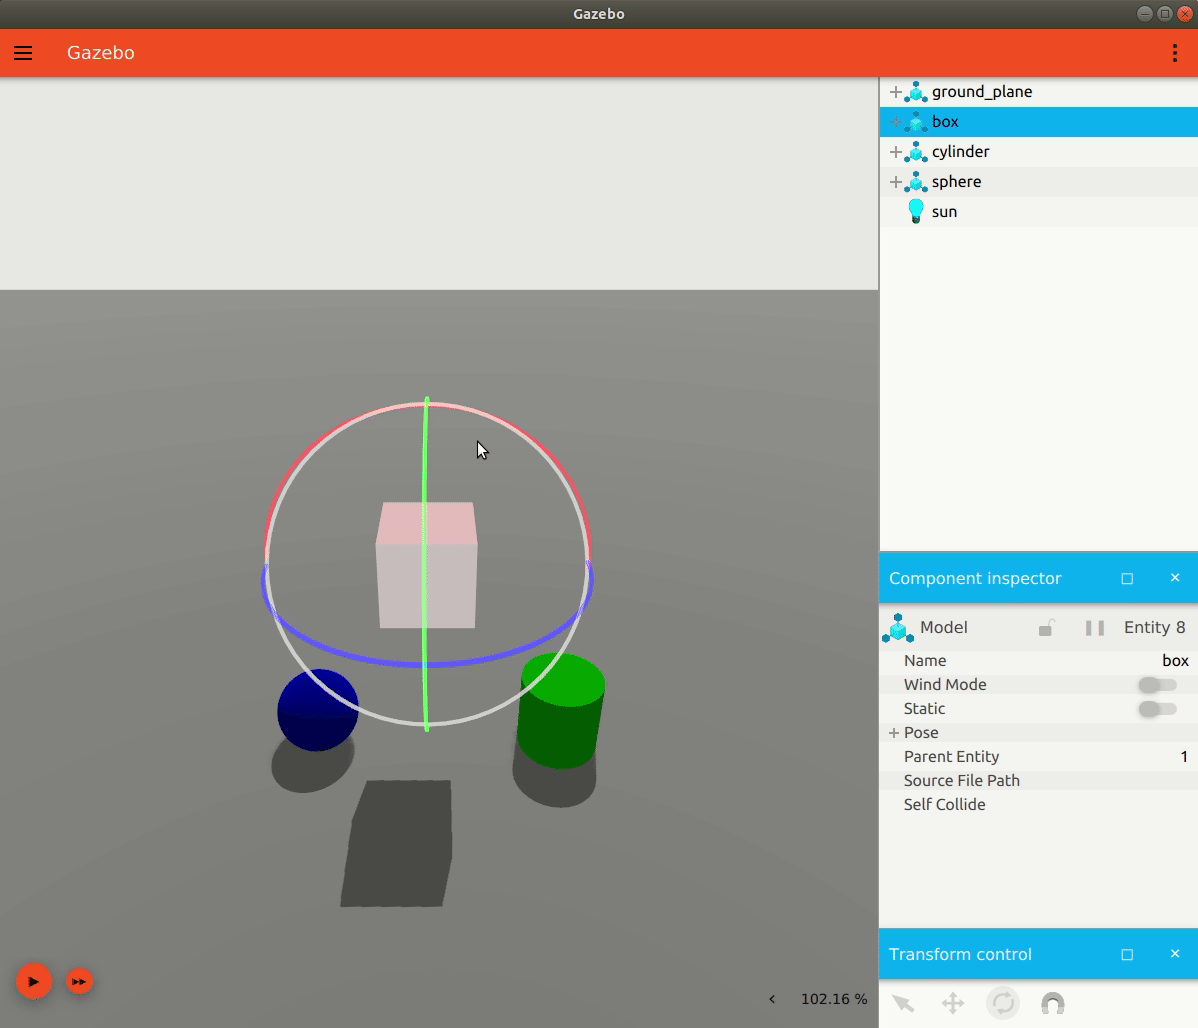Viewport: 1198px width, 1028px height.
Task: Expand the cylinder entity tree row
Action: (x=895, y=151)
